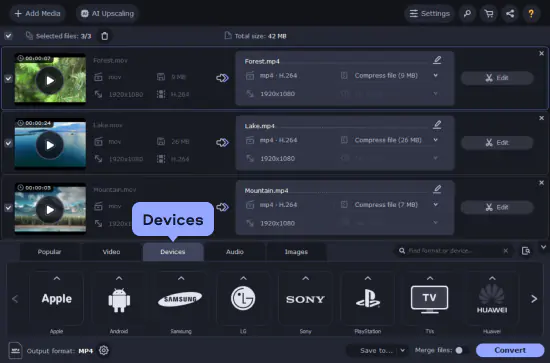Open the Save to dropdown arrow
The width and height of the screenshot is (550, 363).
(x=403, y=350)
